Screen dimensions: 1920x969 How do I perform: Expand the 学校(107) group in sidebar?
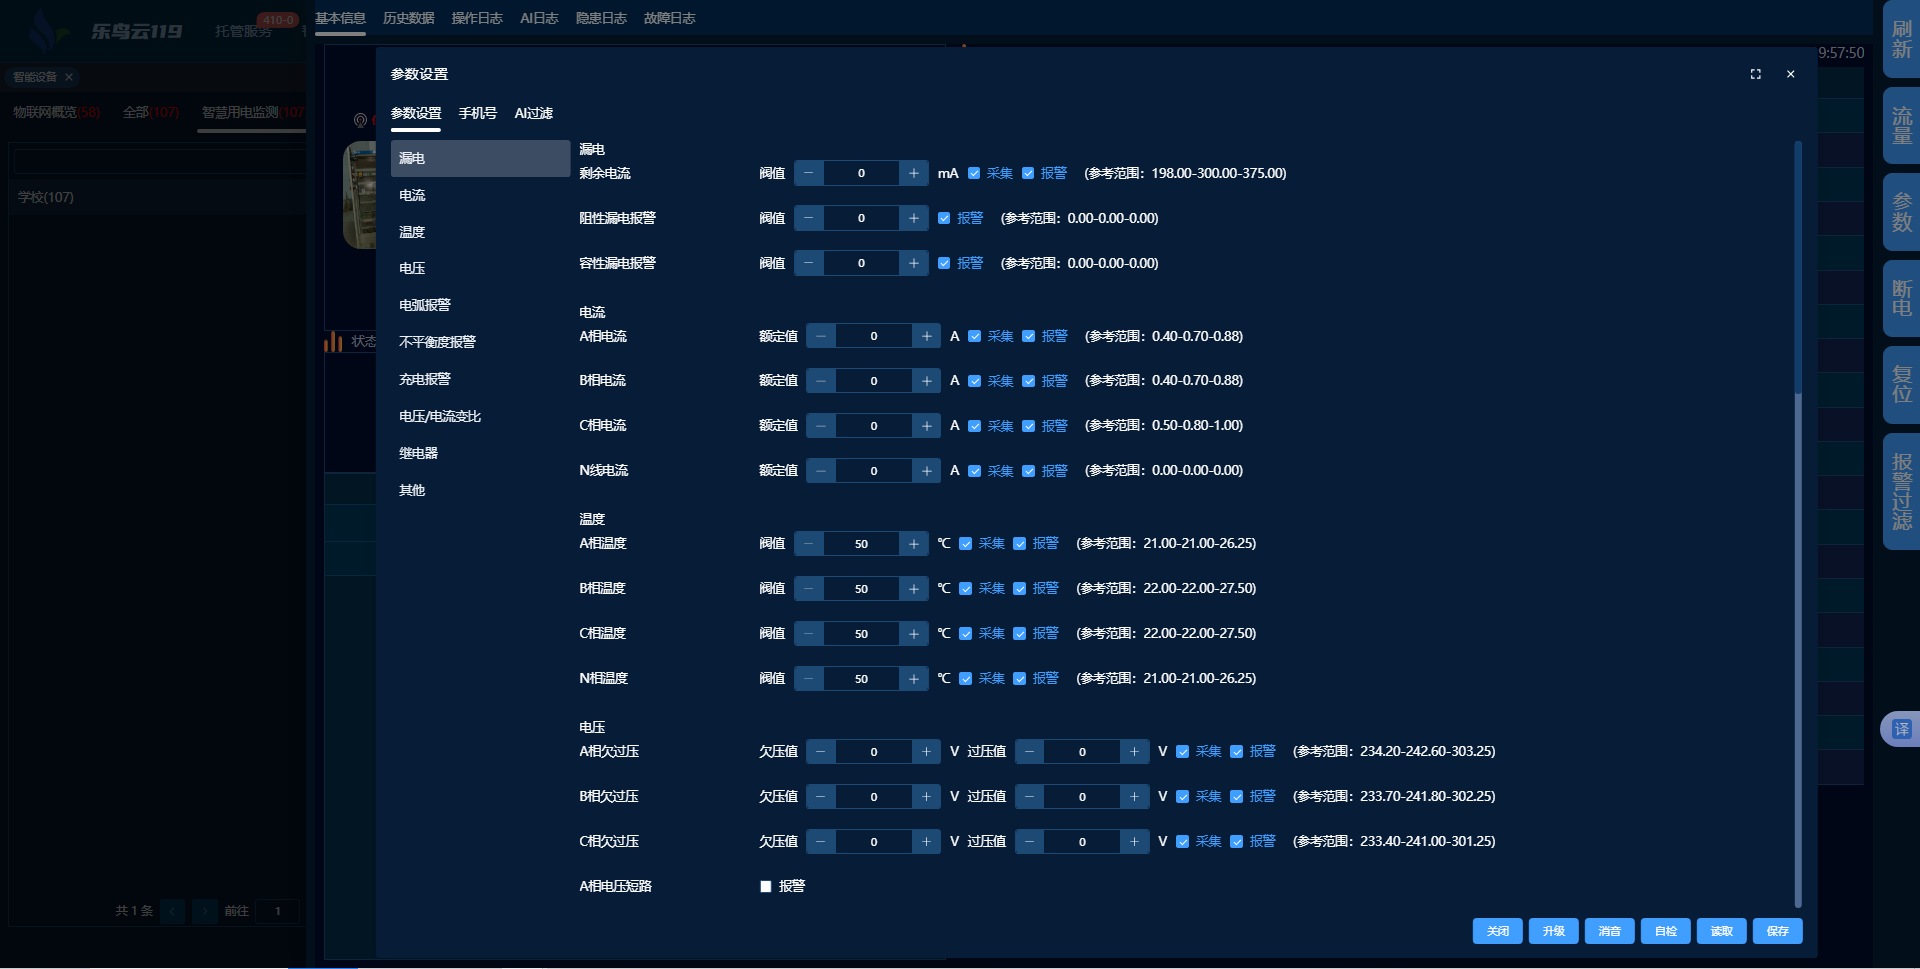(x=46, y=197)
